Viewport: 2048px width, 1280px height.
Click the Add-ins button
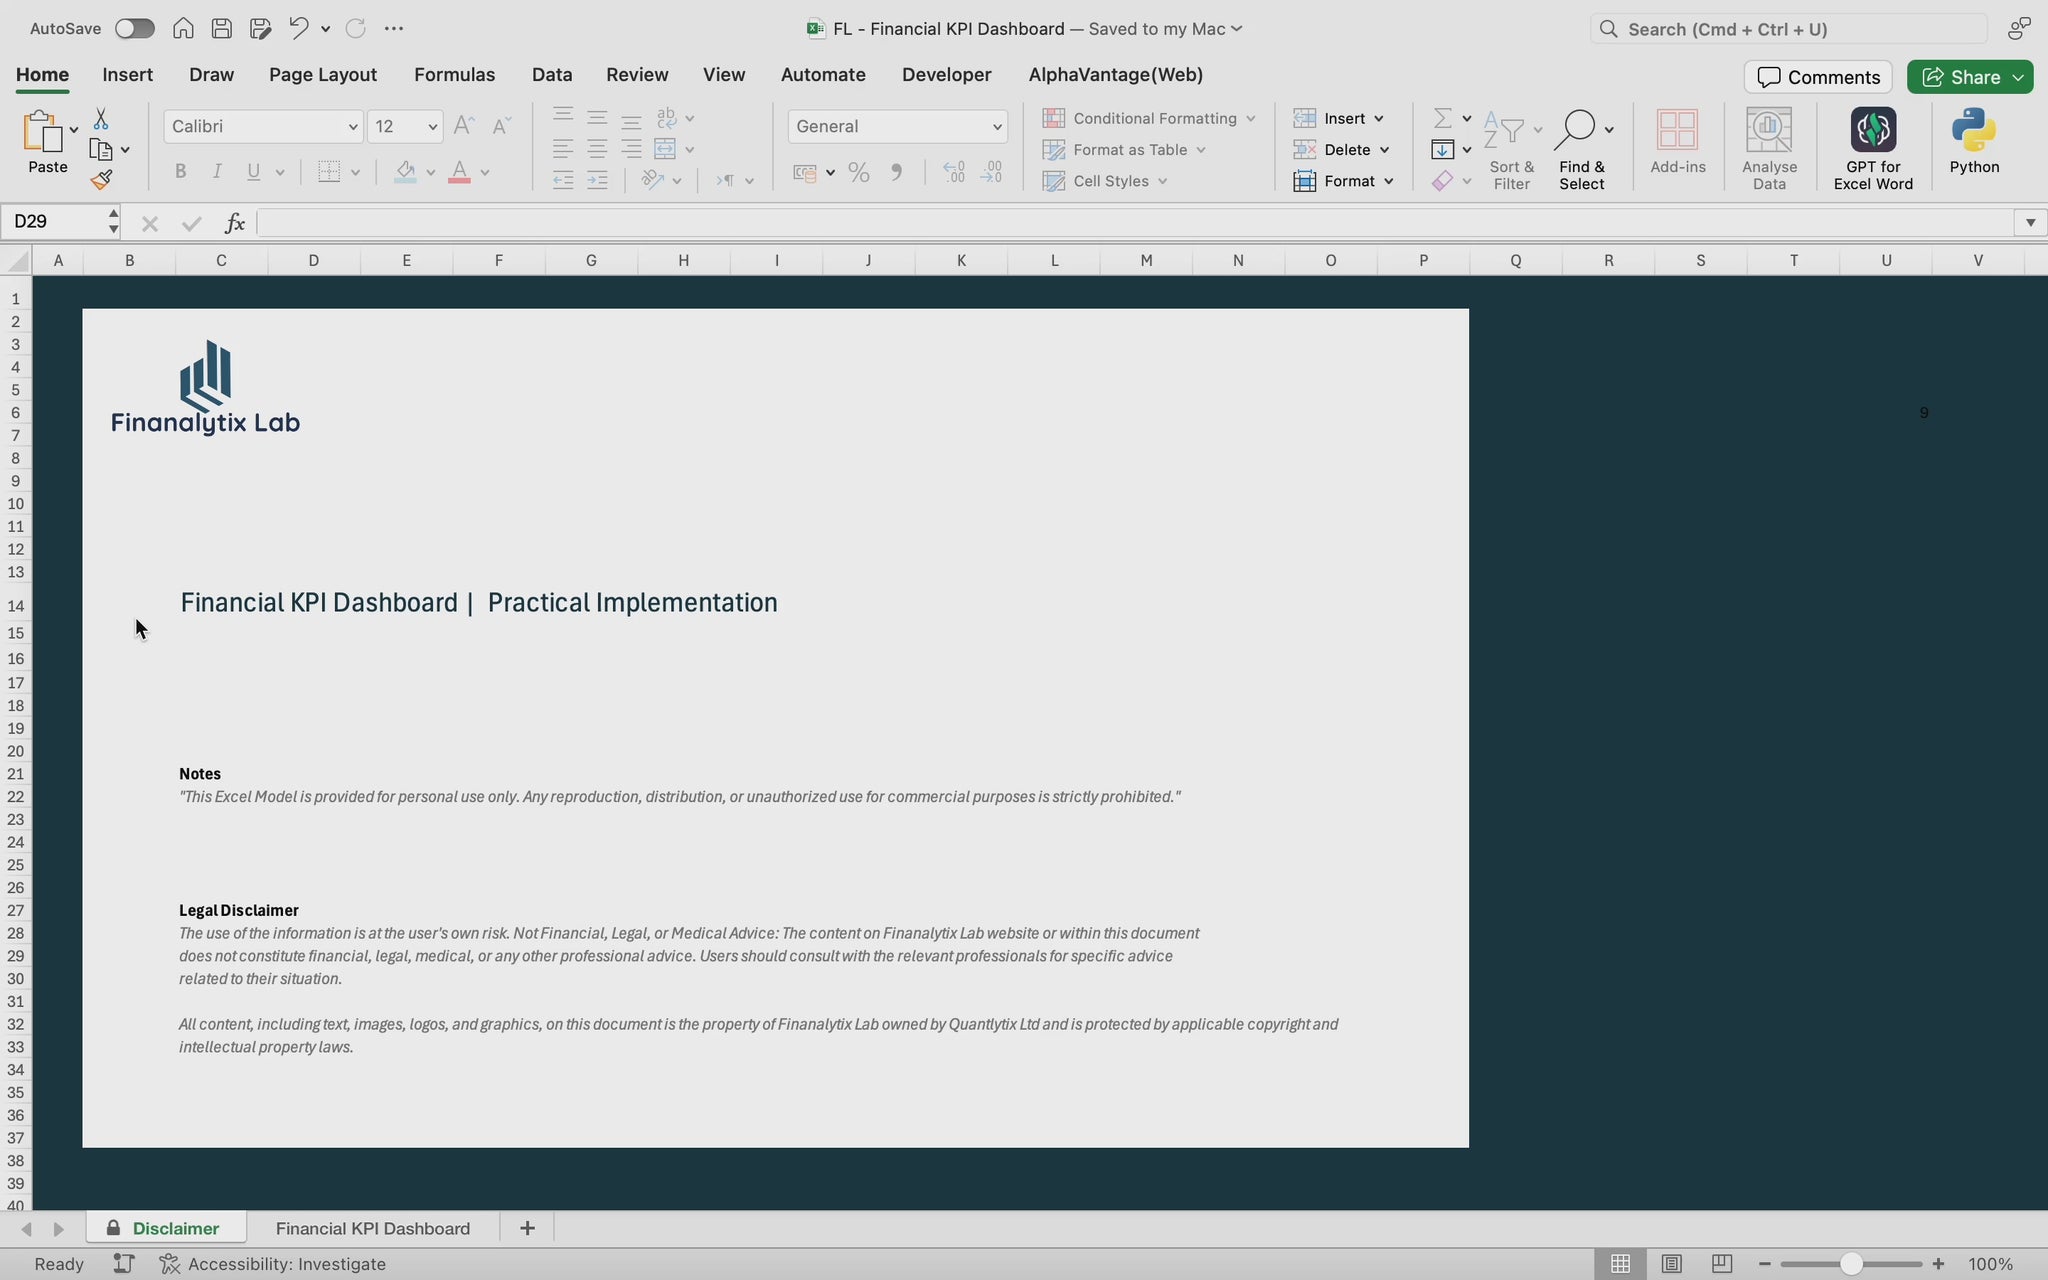(1677, 142)
